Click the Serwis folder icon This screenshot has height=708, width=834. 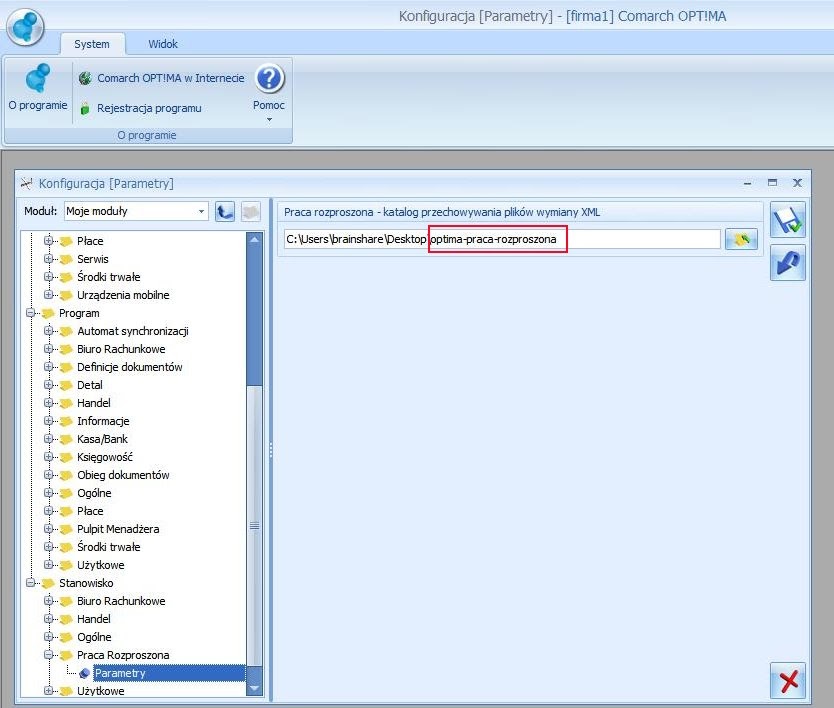point(66,260)
